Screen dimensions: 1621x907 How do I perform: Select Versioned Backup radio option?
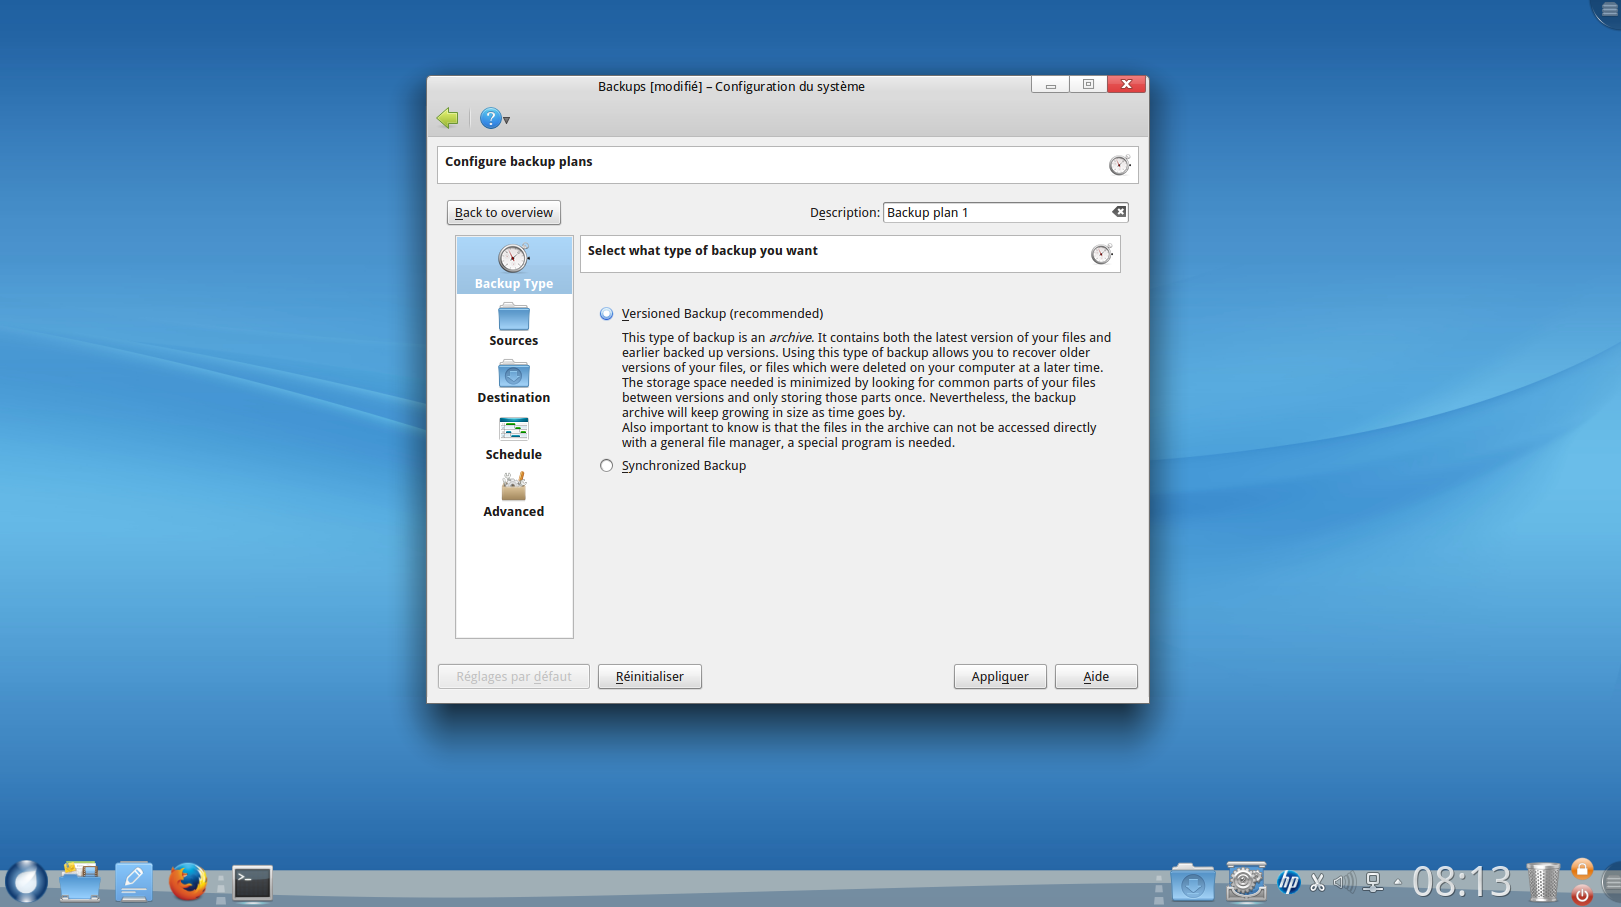click(x=607, y=314)
